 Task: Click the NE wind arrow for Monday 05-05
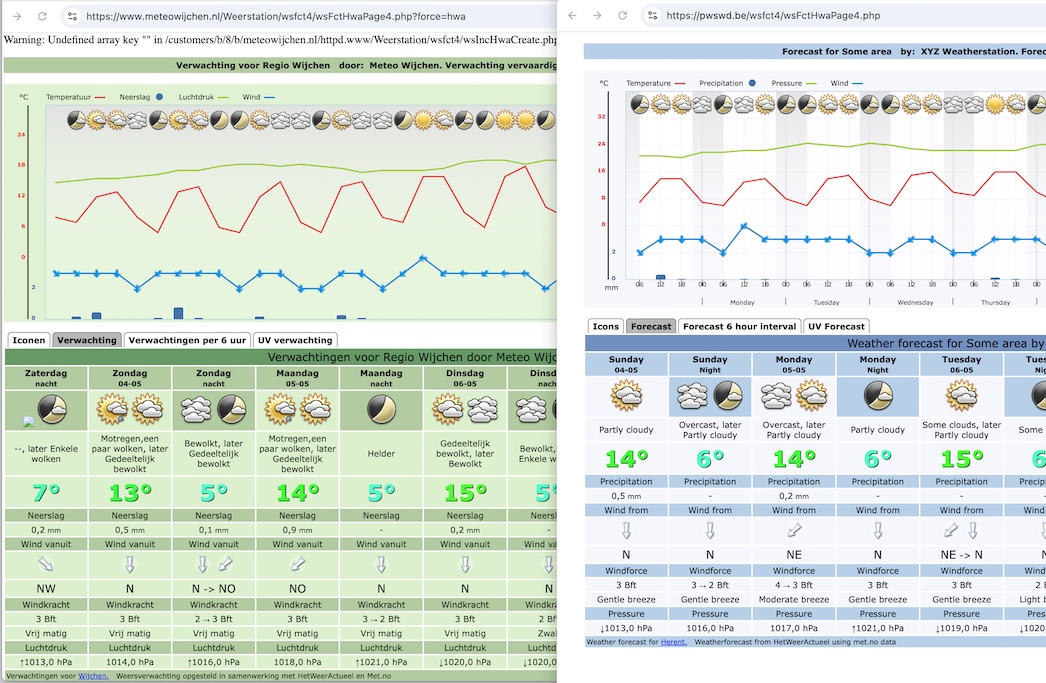tap(793, 530)
